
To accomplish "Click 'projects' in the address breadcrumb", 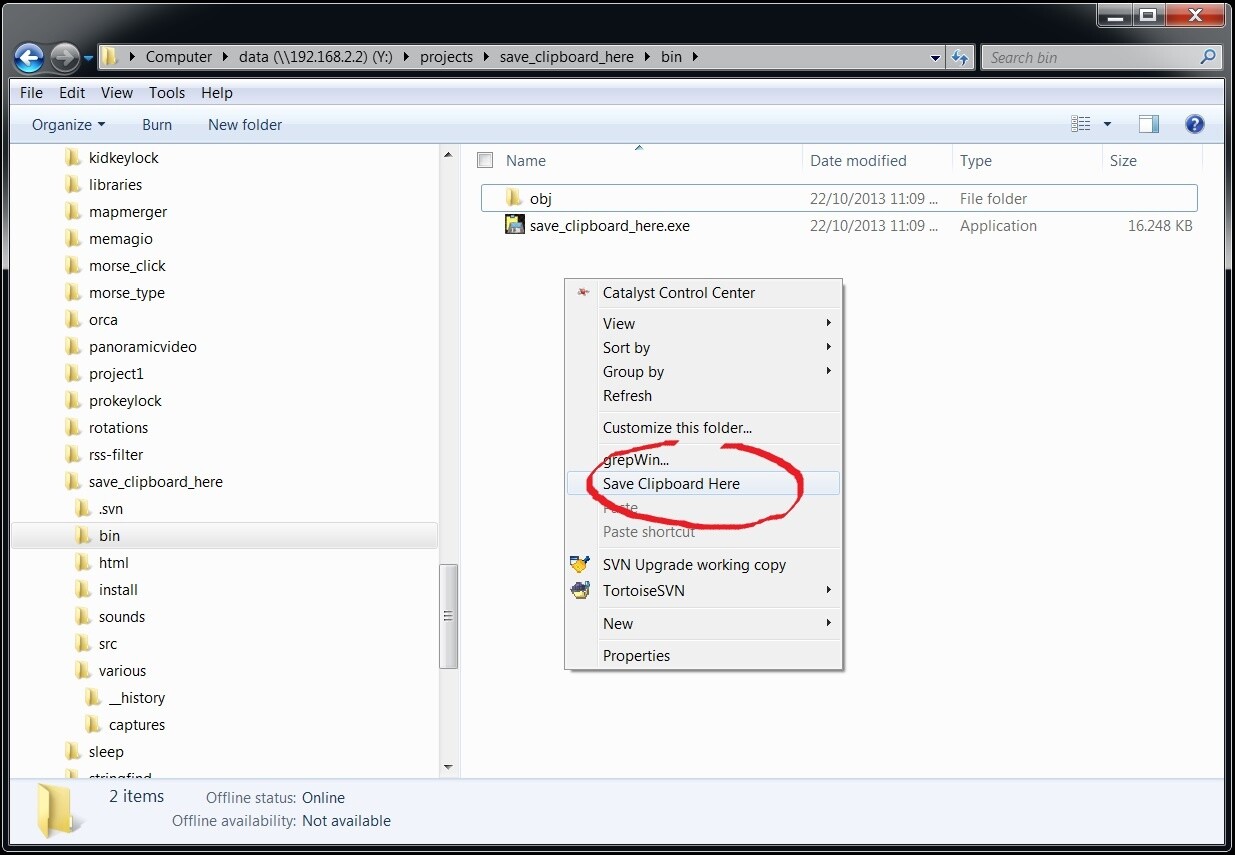I will [446, 57].
